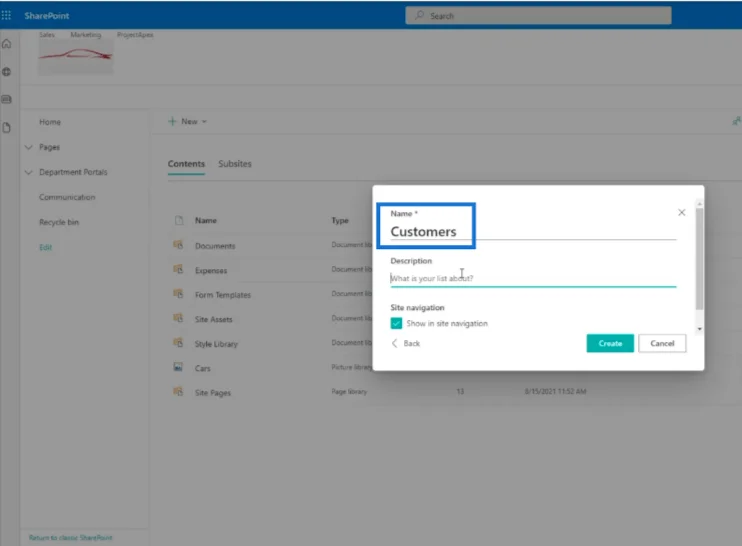The height and width of the screenshot is (546, 742).
Task: Open Communication in site navigation
Action: point(67,197)
